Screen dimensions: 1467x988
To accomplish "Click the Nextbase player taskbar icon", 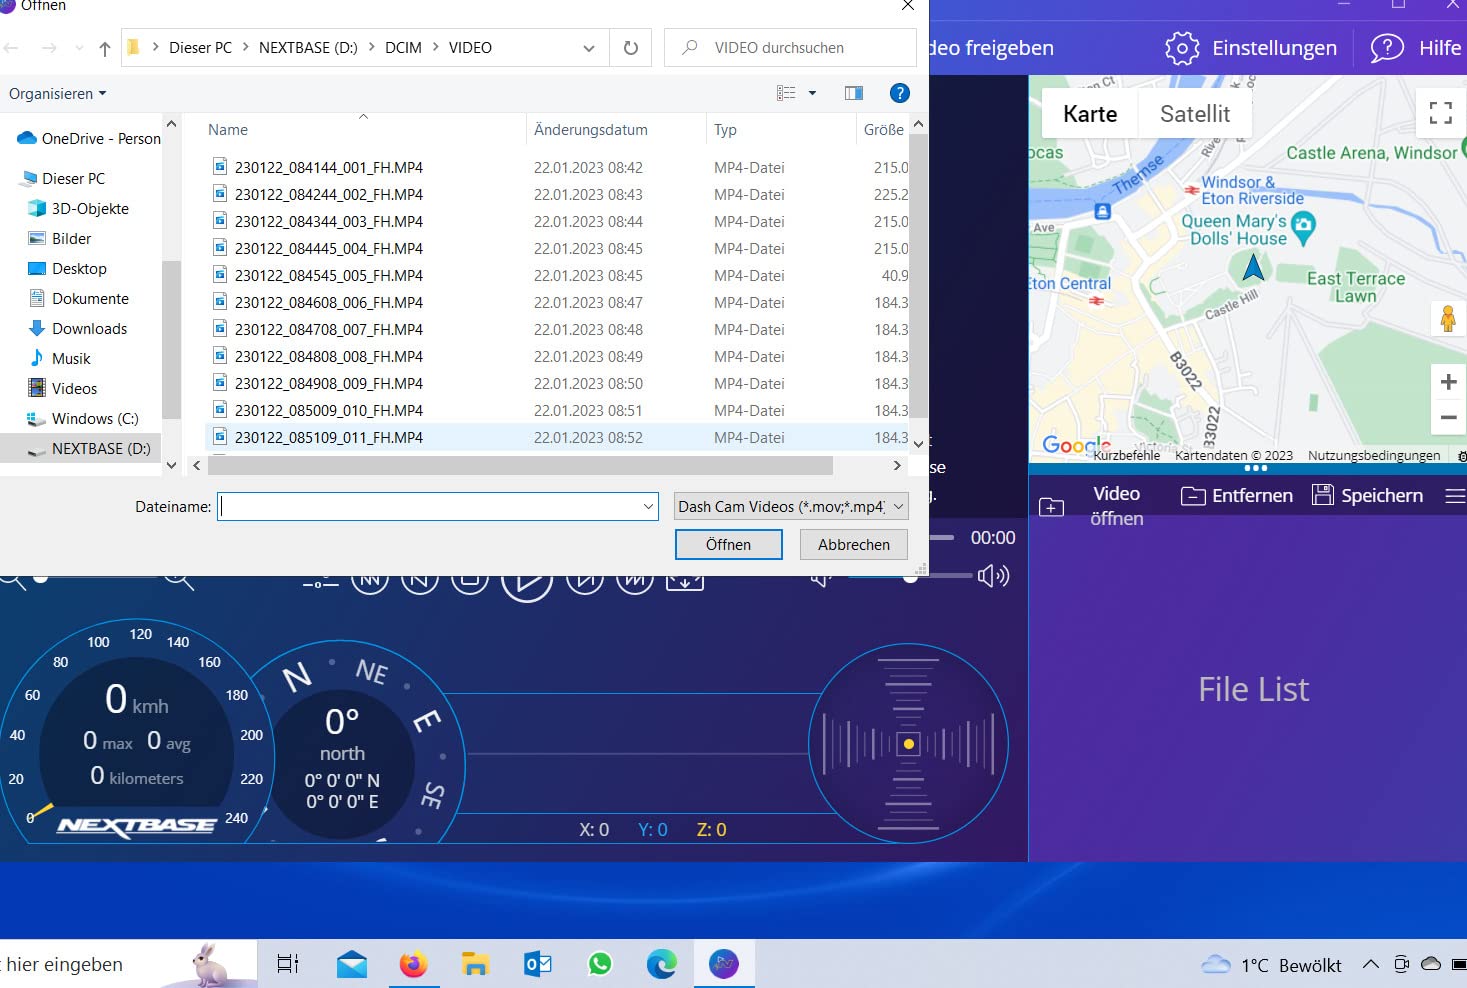I will point(724,964).
